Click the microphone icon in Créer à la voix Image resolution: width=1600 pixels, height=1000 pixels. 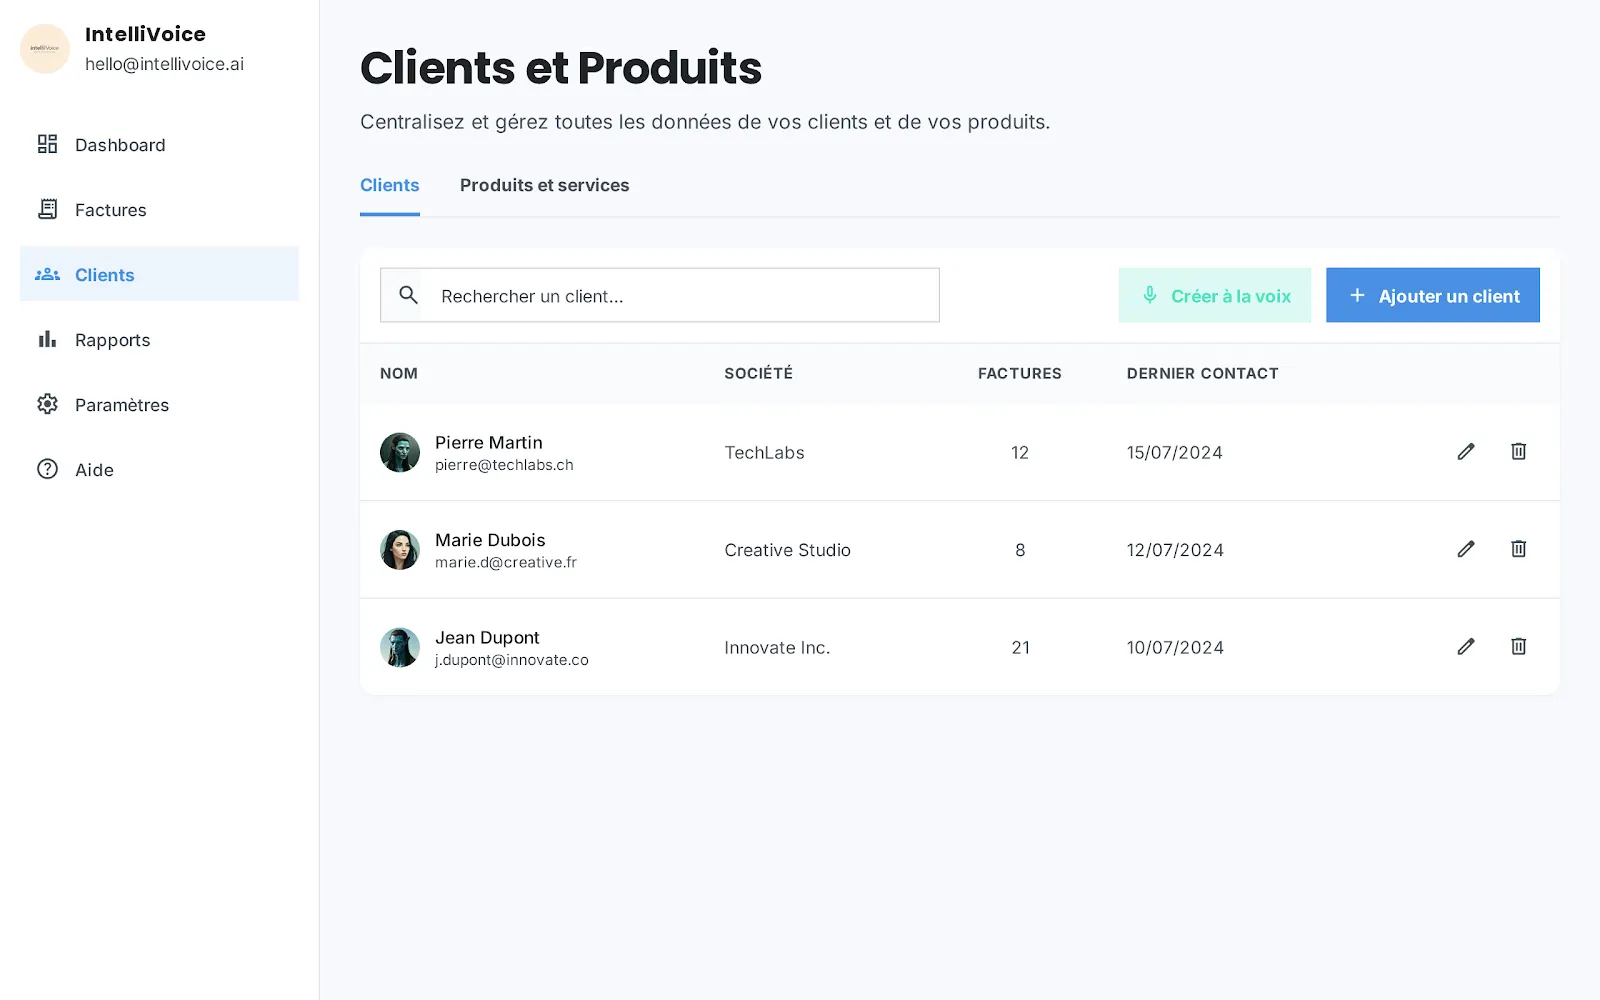pyautogui.click(x=1150, y=295)
